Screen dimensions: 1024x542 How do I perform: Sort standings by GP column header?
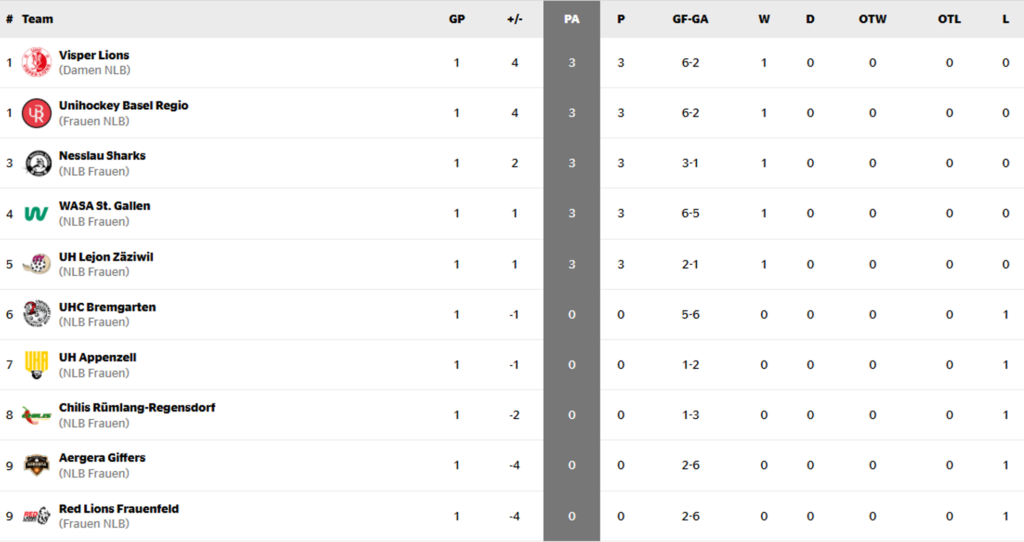pos(457,19)
